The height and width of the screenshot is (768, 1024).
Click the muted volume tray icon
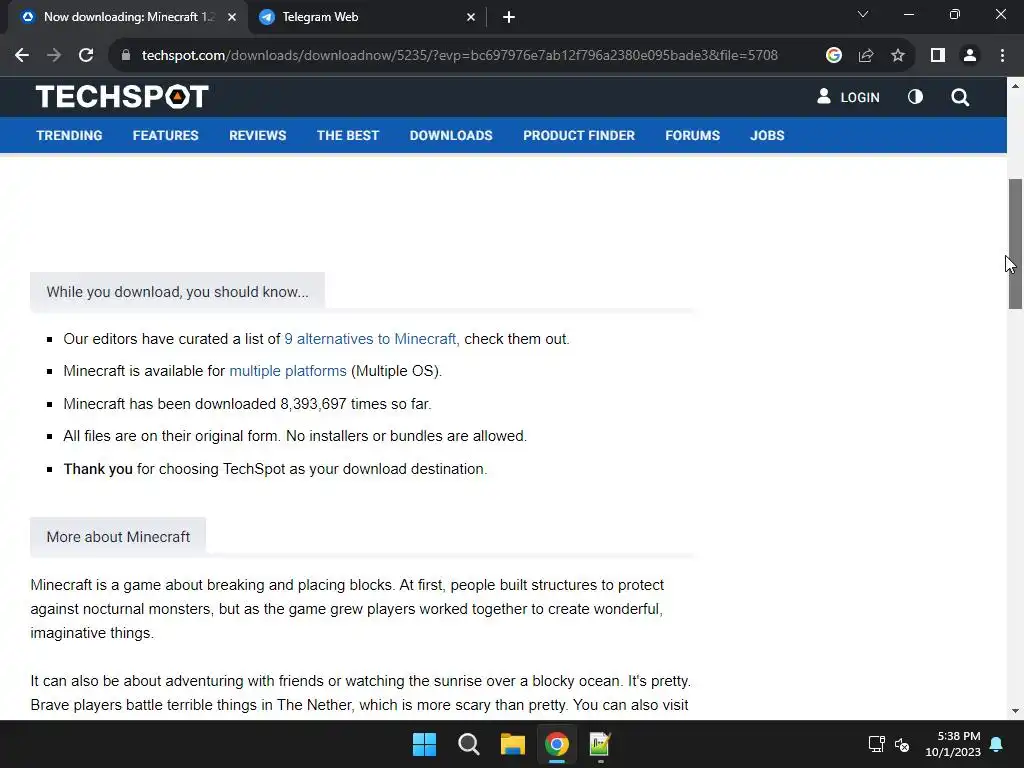pos(902,744)
